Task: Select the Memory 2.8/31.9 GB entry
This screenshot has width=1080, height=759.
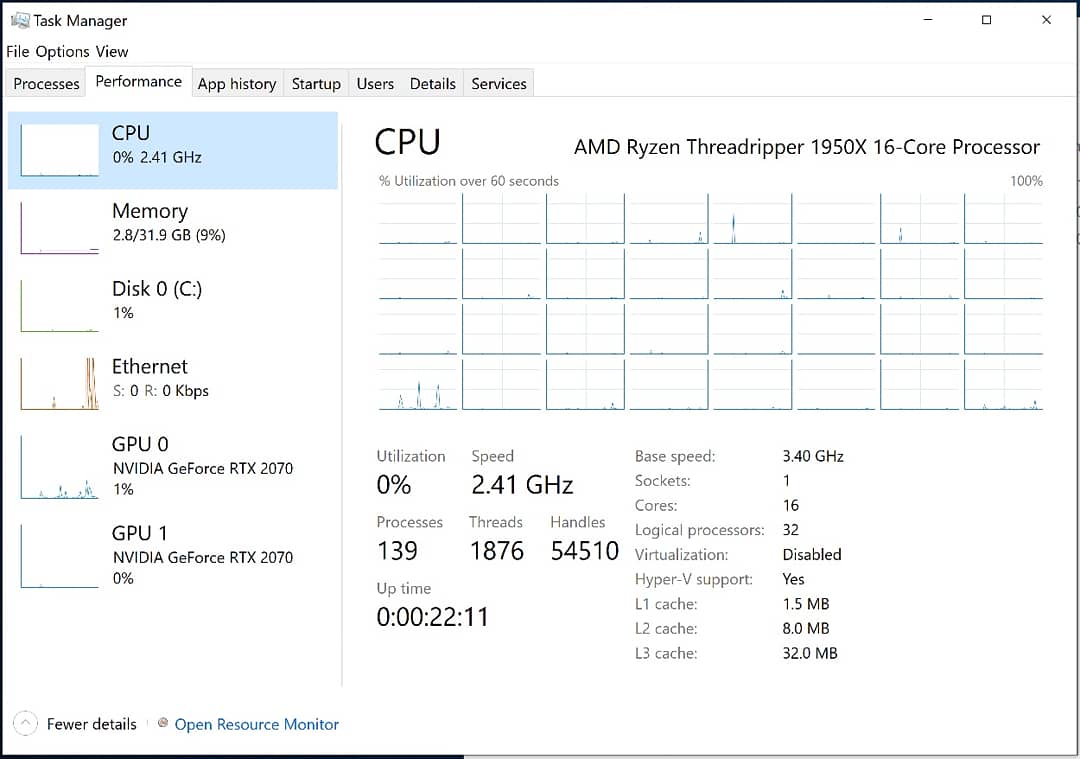Action: tap(172, 228)
